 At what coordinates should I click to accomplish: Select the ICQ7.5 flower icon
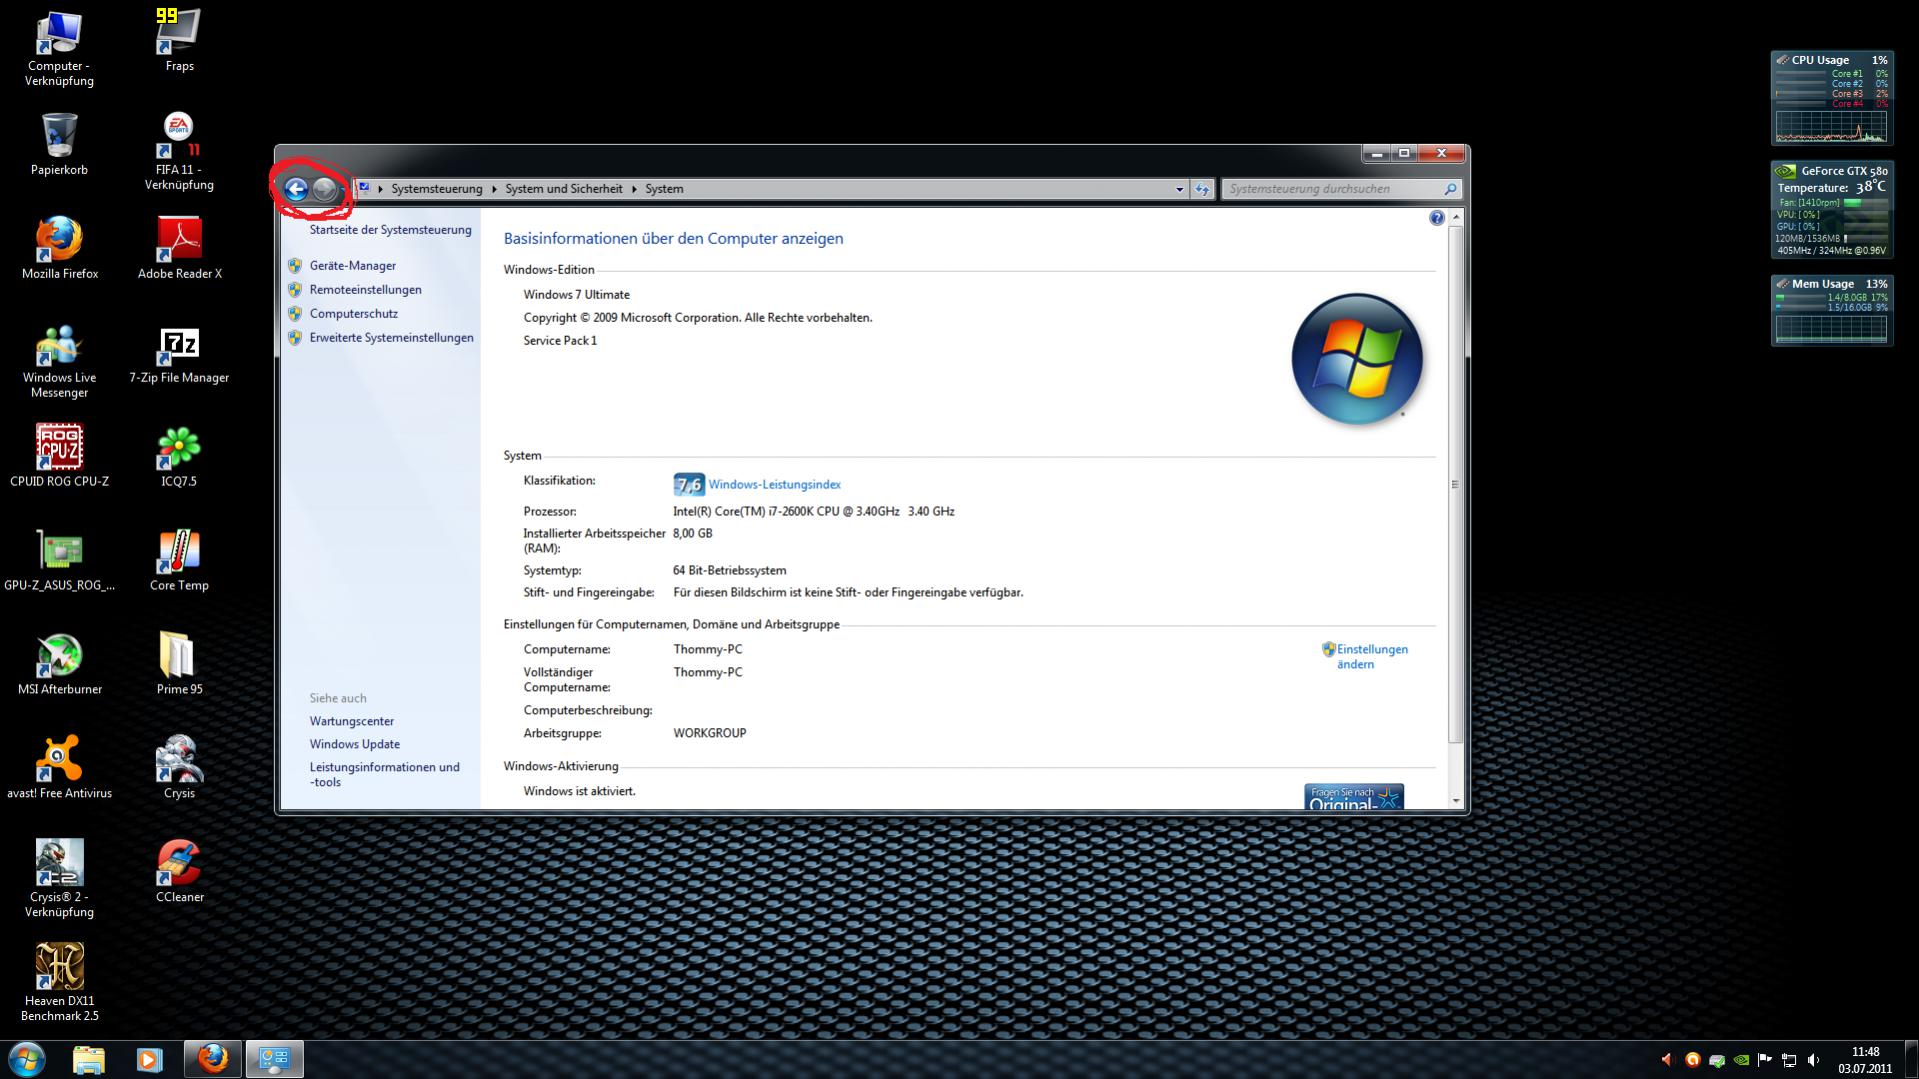pos(179,456)
